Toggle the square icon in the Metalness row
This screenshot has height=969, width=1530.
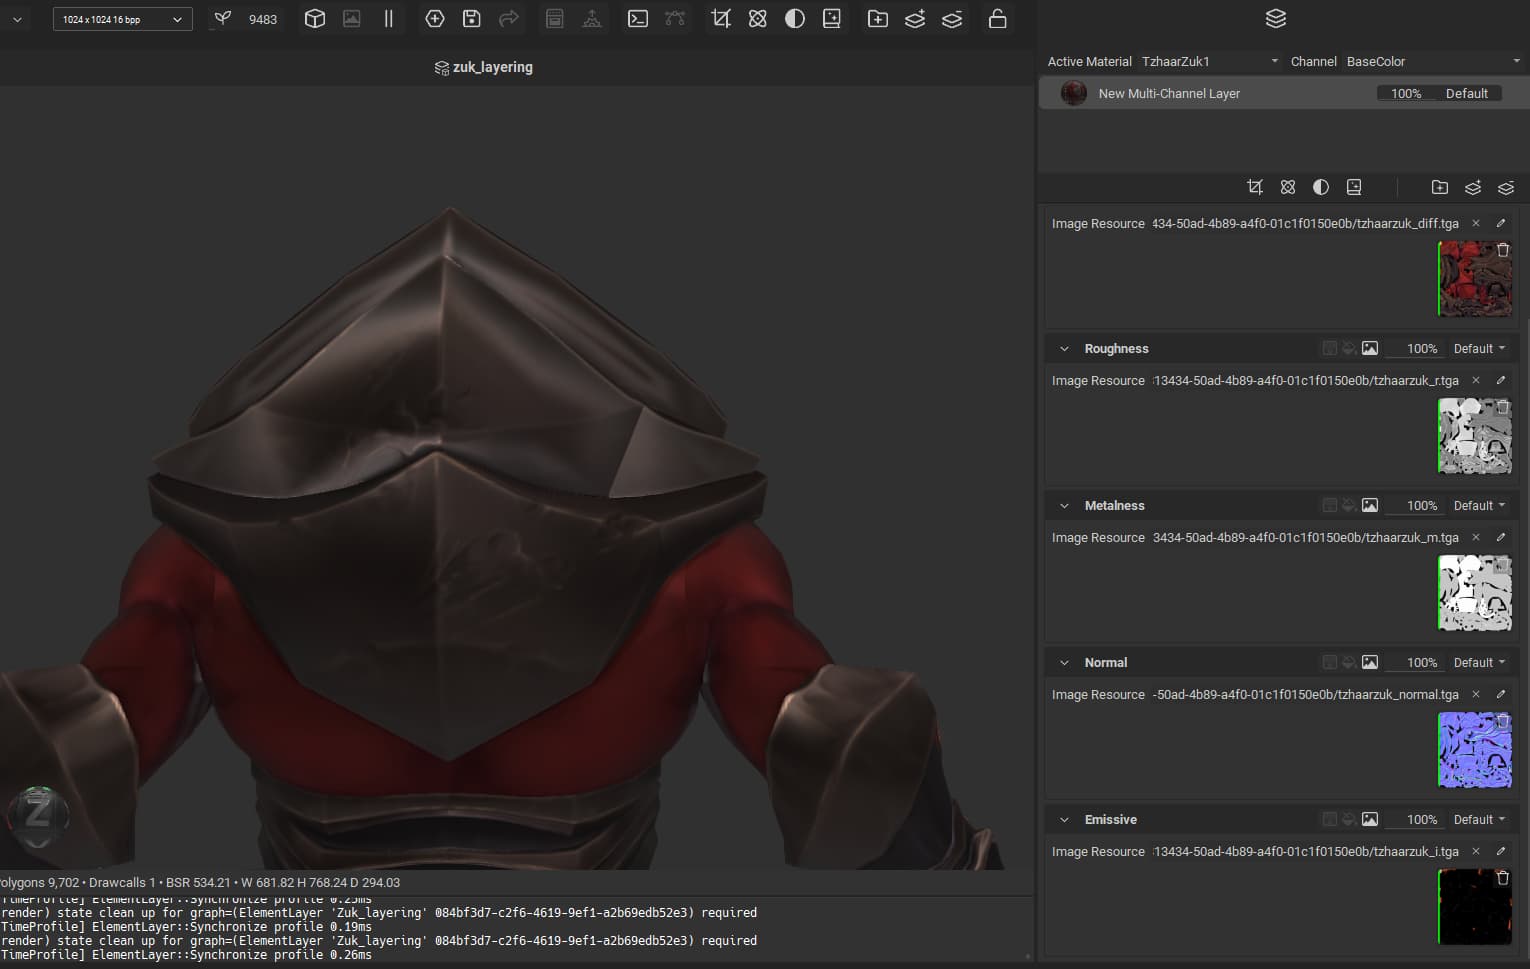coord(1330,505)
